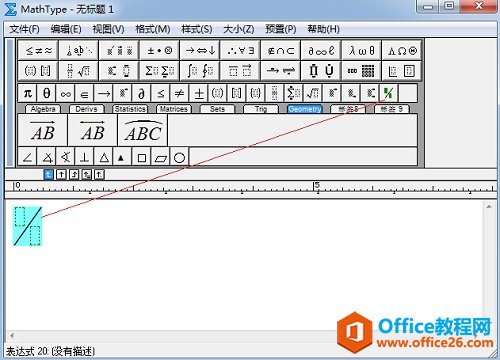Insert the square symbol
The height and width of the screenshot is (360, 500).
click(142, 157)
